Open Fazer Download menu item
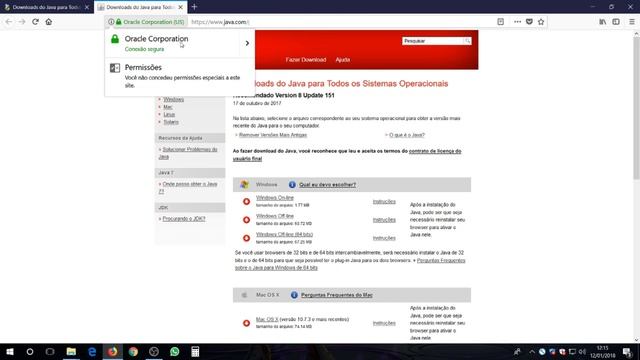This screenshot has height=360, width=640. [x=306, y=60]
